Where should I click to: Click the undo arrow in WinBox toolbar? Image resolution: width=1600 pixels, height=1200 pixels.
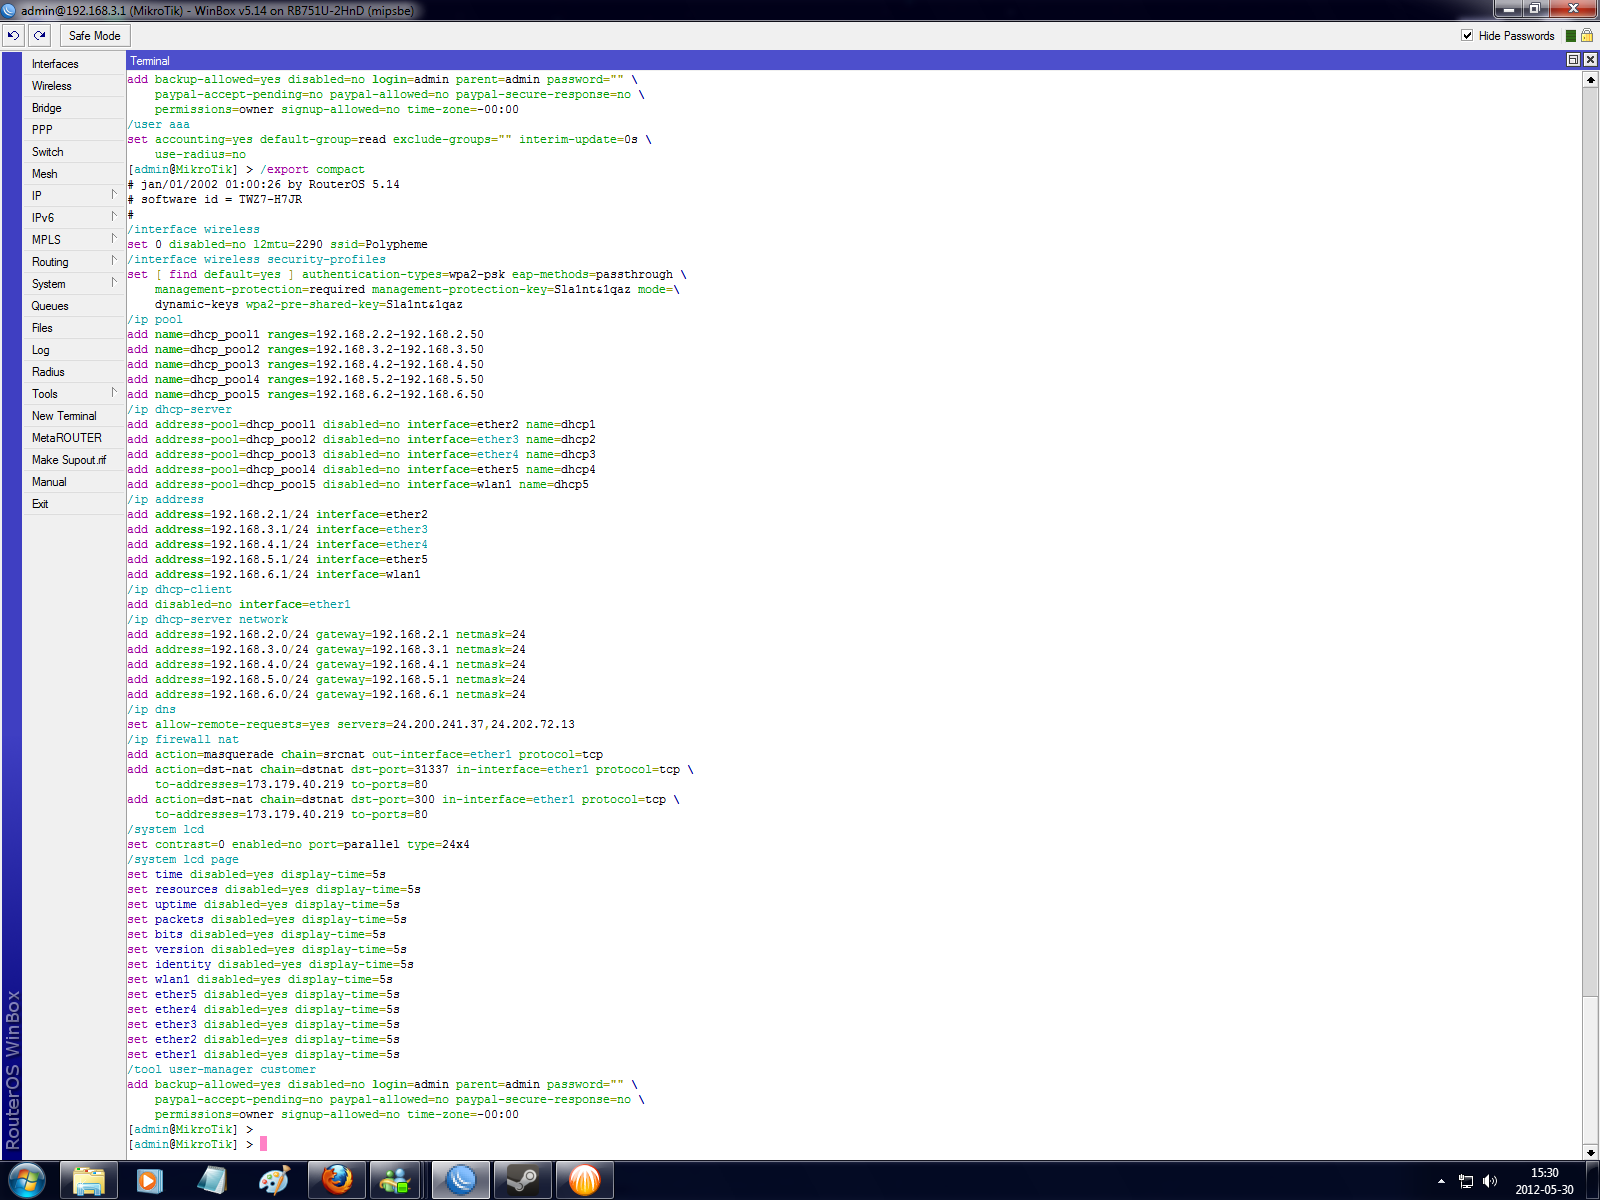tap(13, 35)
